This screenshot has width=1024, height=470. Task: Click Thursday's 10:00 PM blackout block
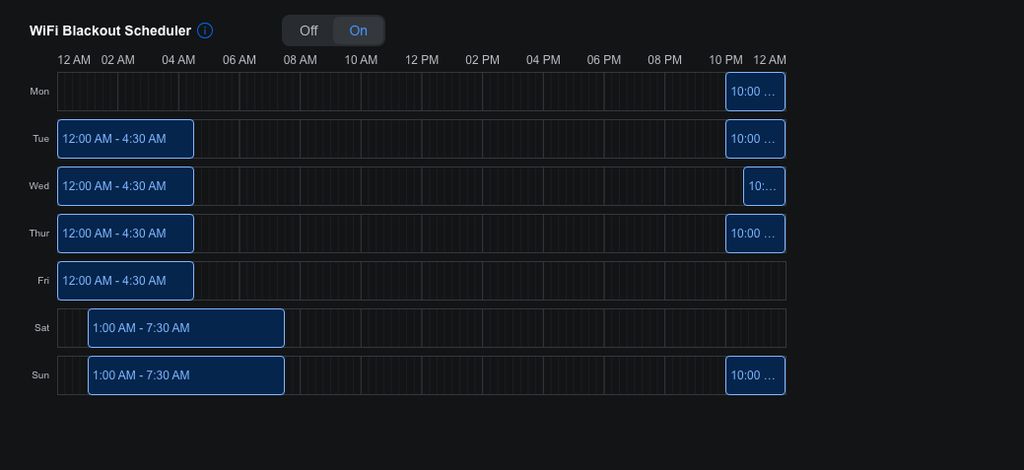[x=755, y=233]
